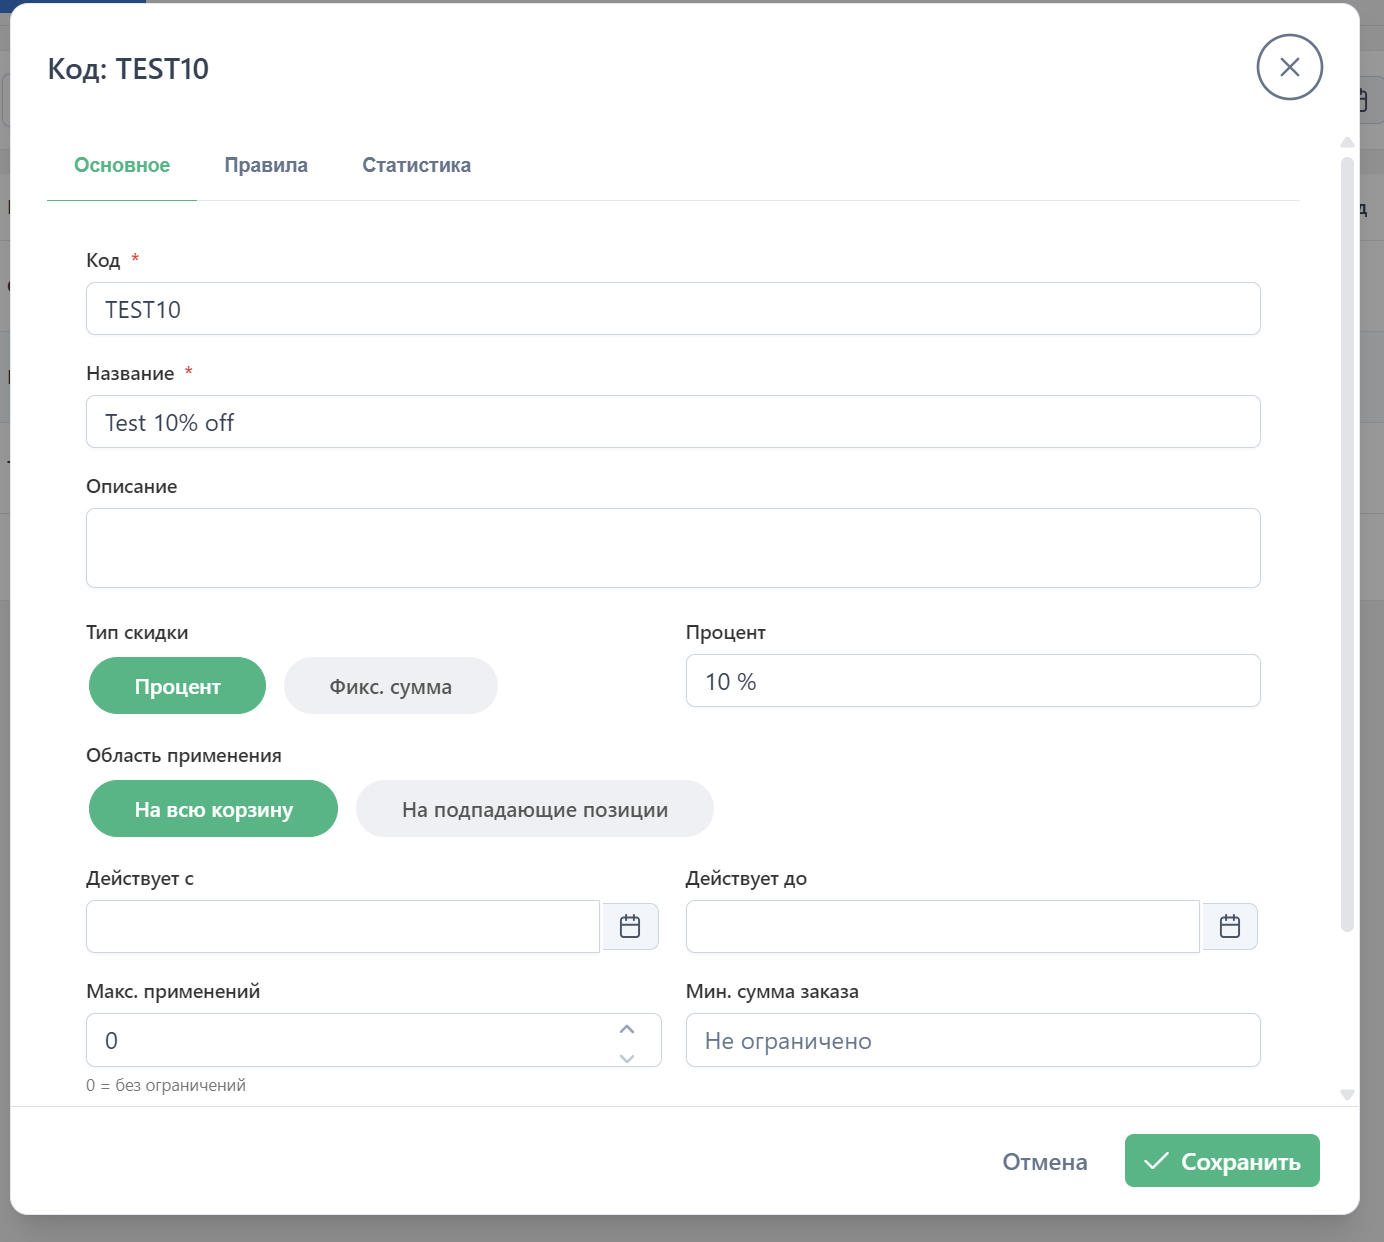This screenshot has height=1242, width=1384.
Task: Open calendar picker for Действует с
Action: (x=630, y=926)
